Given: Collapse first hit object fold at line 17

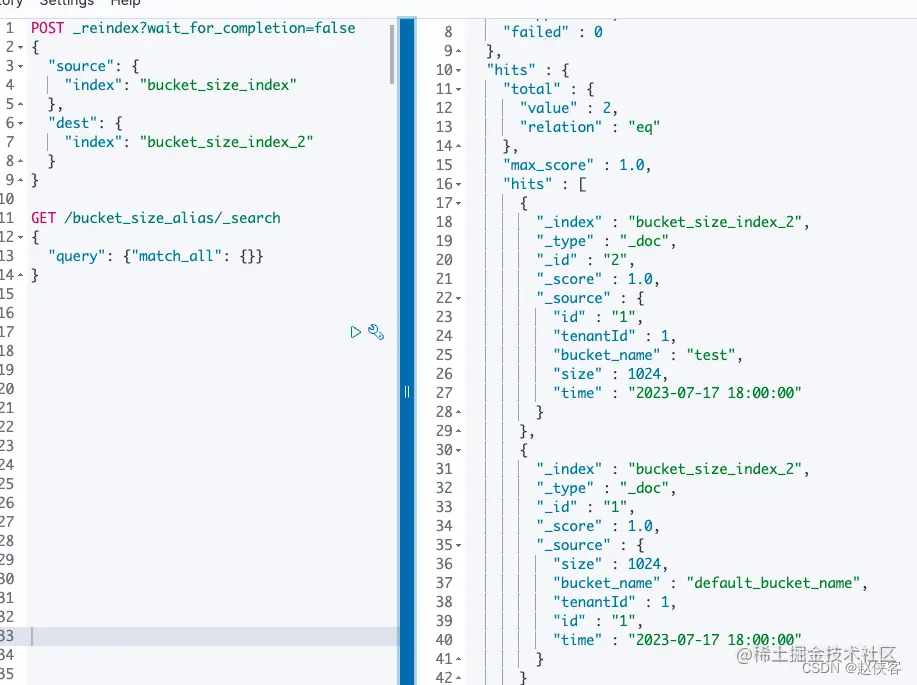Looking at the screenshot, I should pos(458,204).
